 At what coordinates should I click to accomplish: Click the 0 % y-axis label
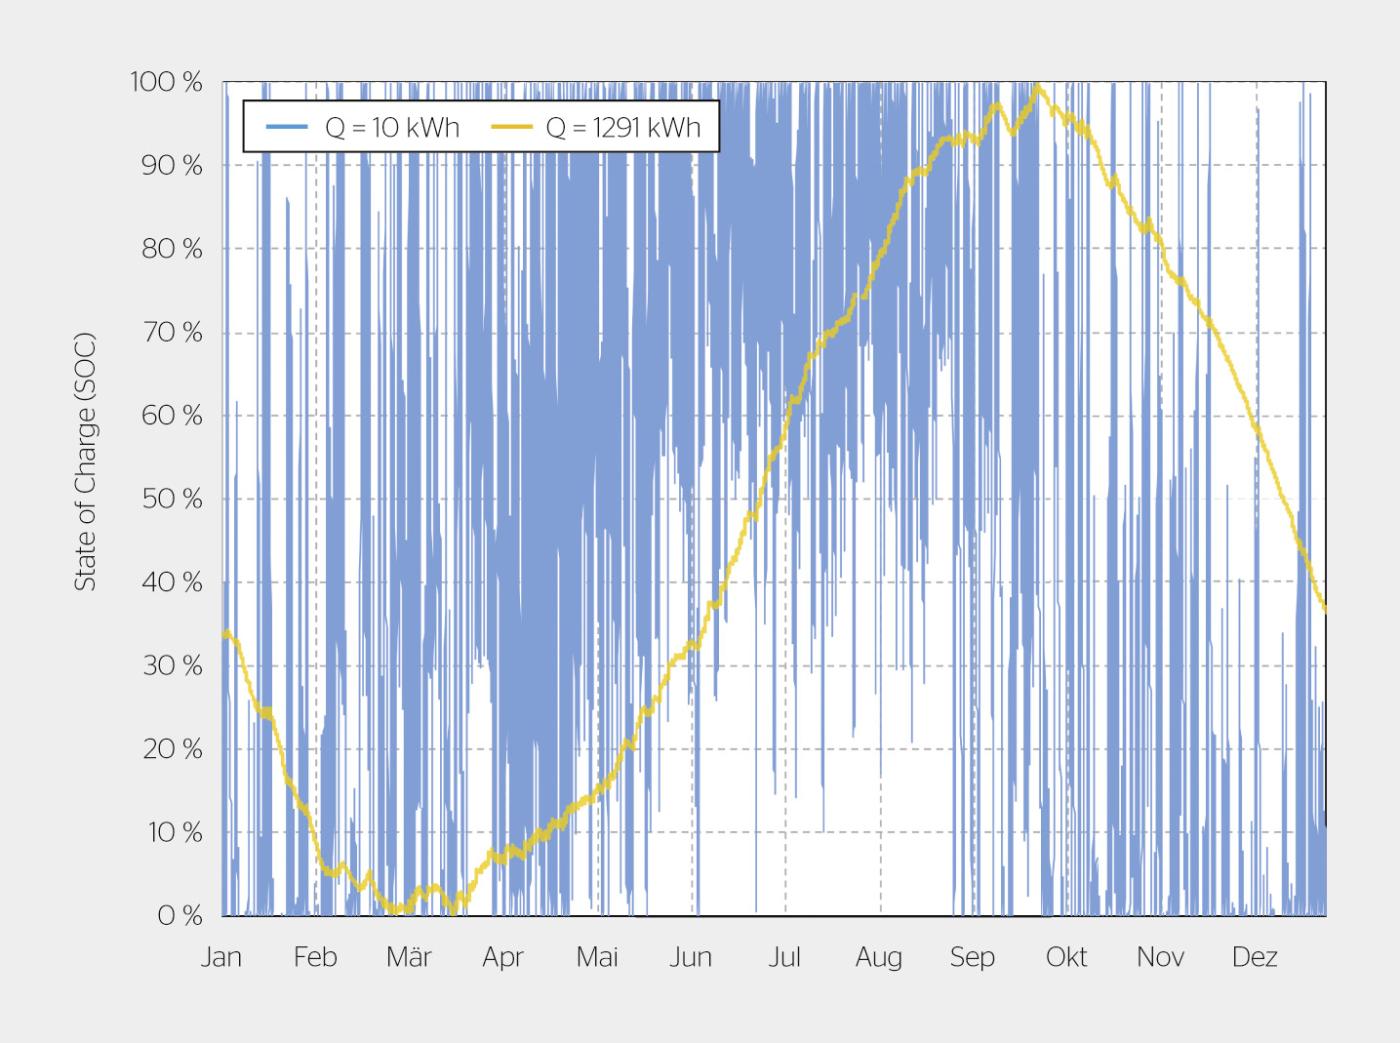pyautogui.click(x=180, y=915)
